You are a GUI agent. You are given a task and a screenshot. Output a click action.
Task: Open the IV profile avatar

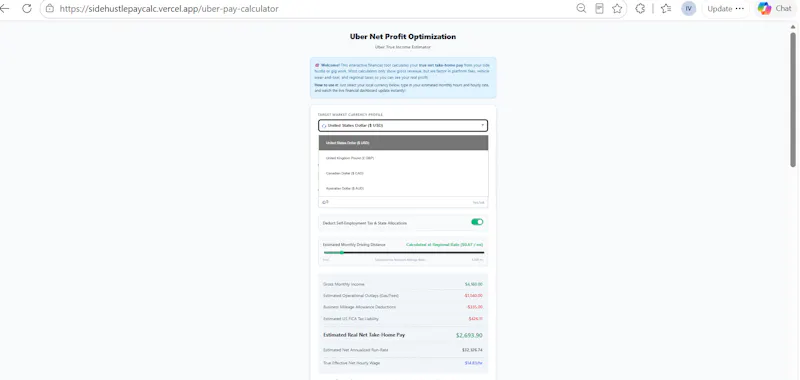[688, 9]
